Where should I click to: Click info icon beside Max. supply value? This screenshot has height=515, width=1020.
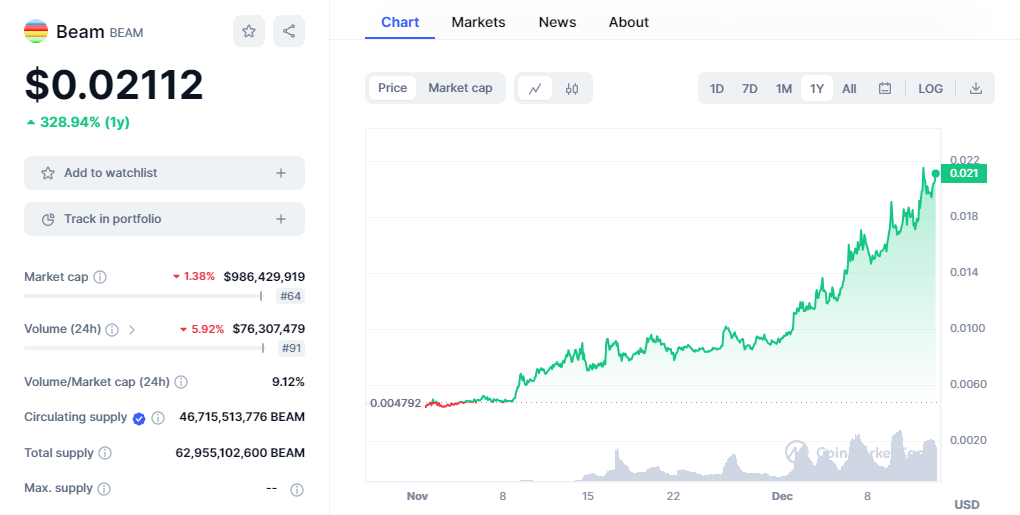297,490
